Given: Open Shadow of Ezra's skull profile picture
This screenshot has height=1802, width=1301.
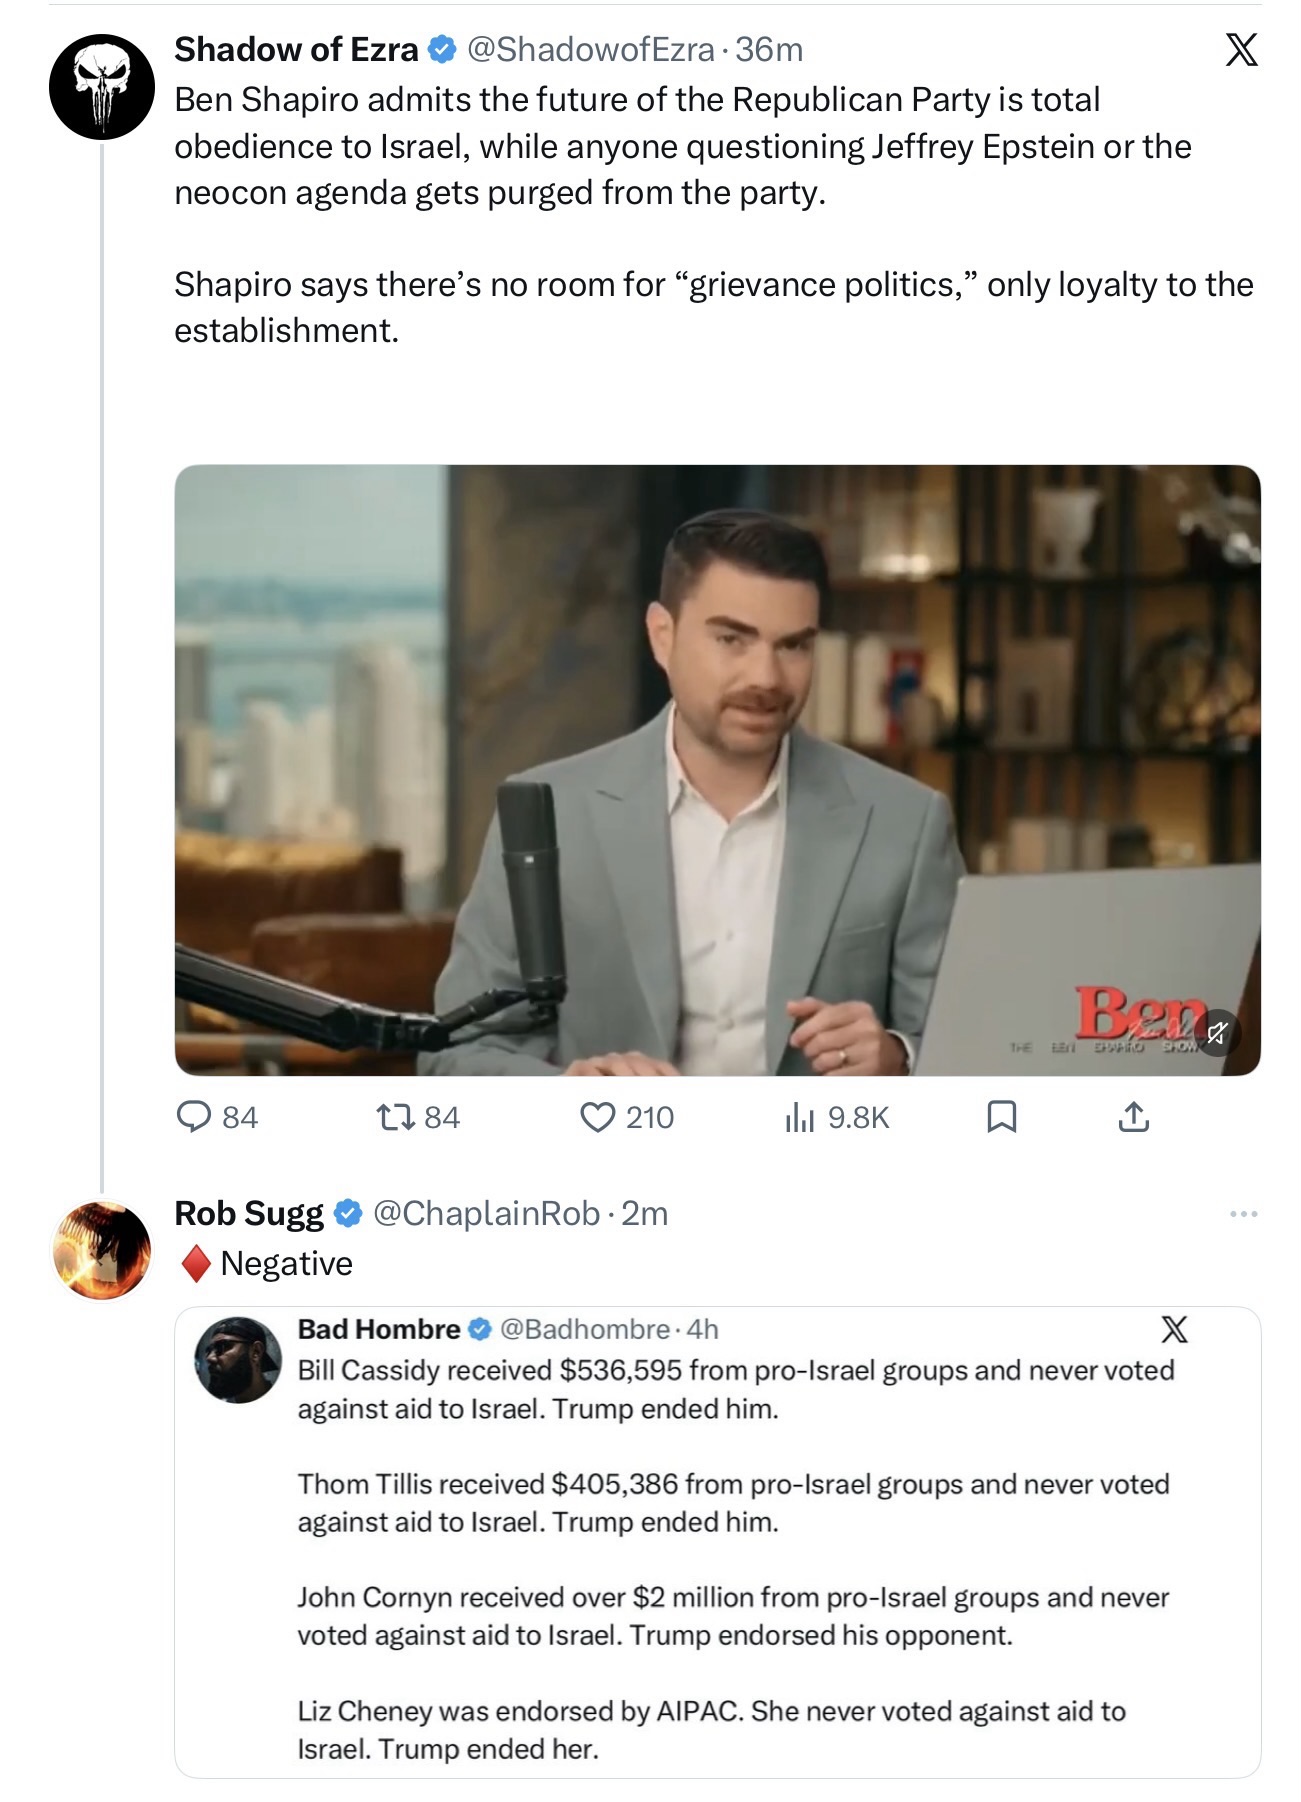Looking at the screenshot, I should [x=102, y=87].
